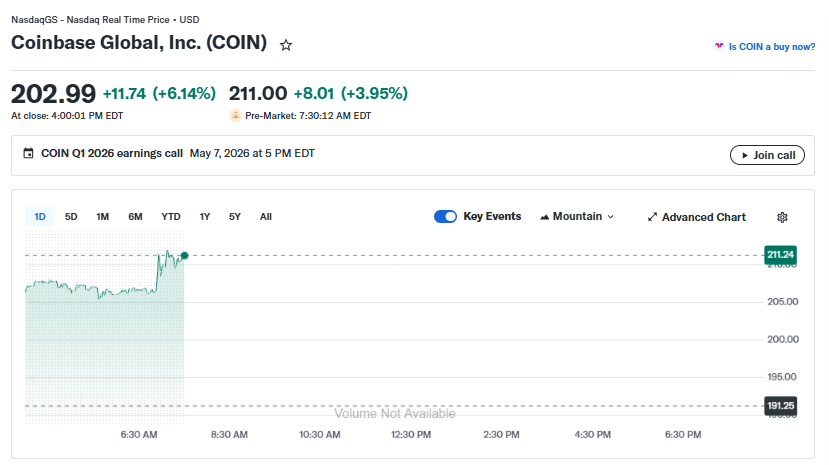Click the current price marker dot on chart
This screenshot has height=465, width=829.
[x=185, y=256]
